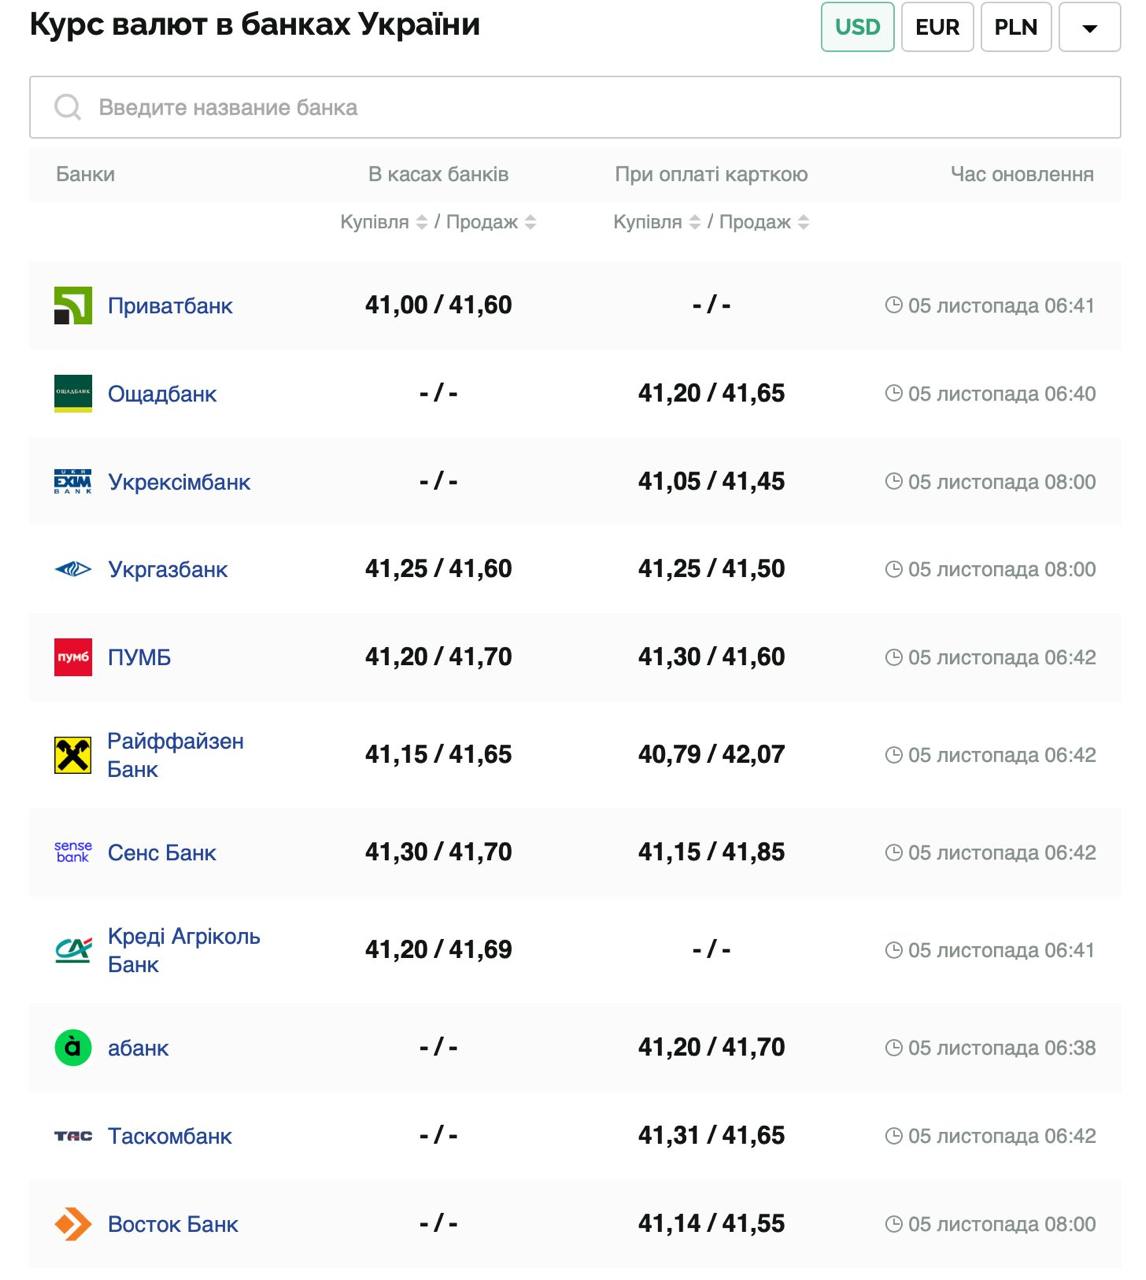Click the green абанк logo

coord(73,1048)
